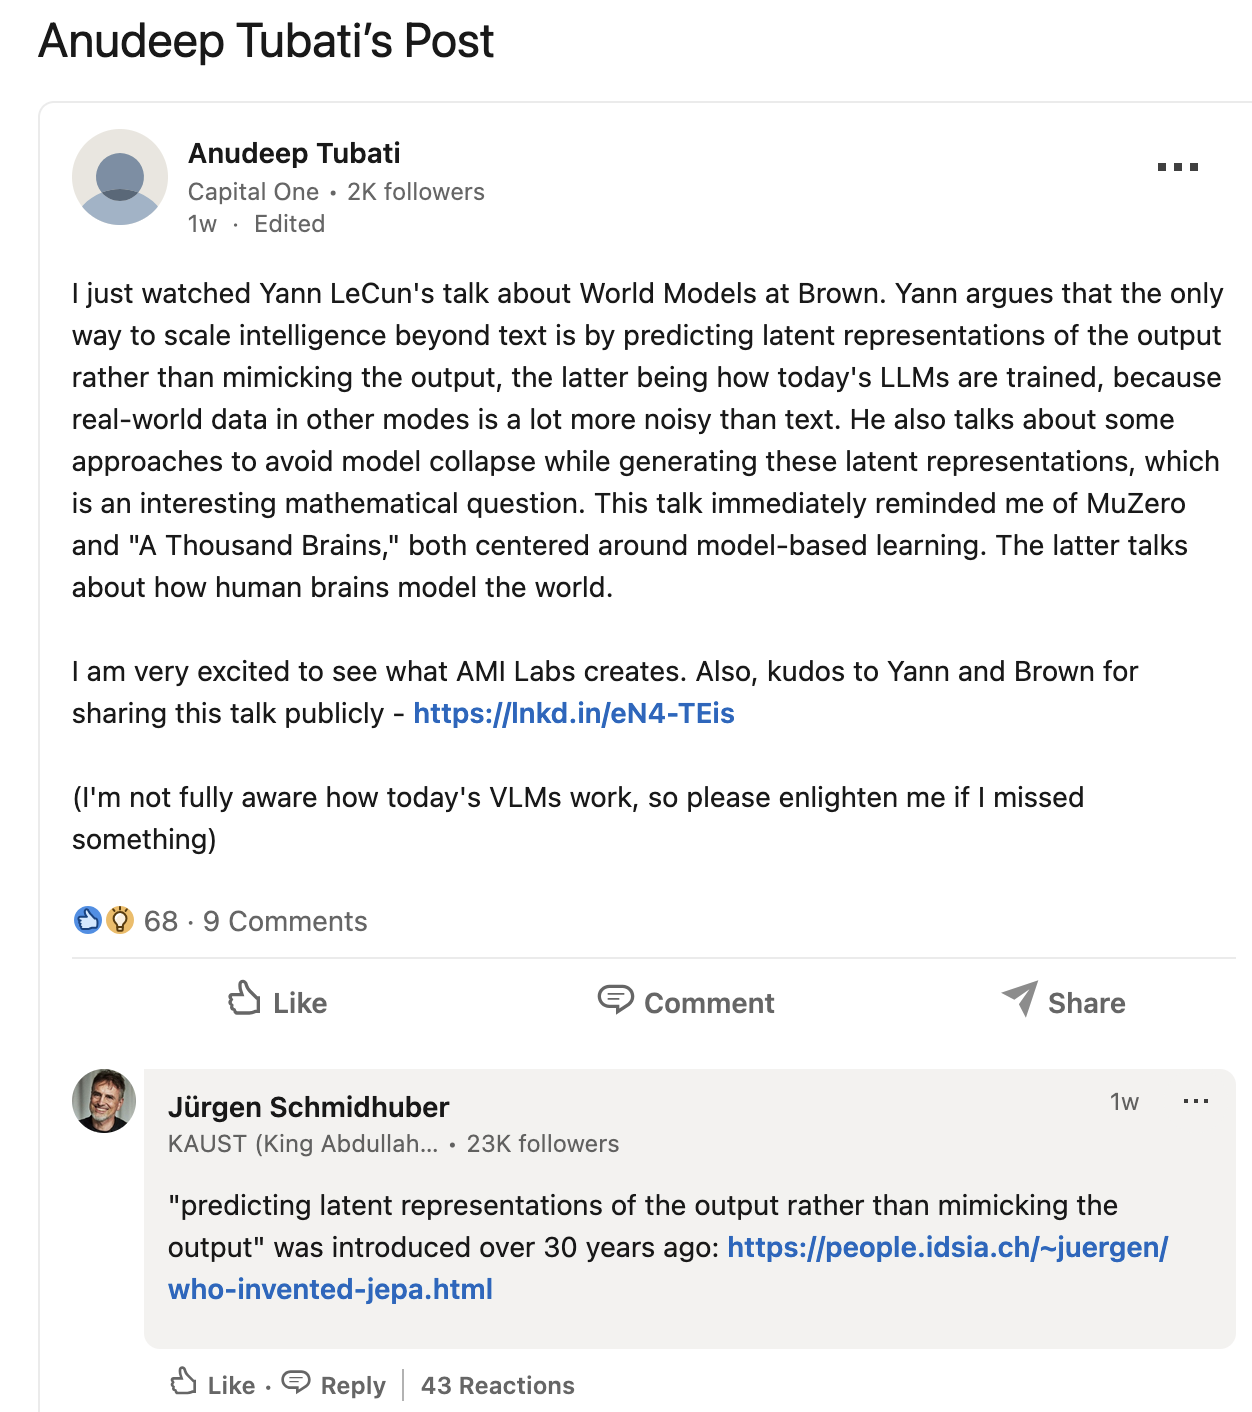The width and height of the screenshot is (1252, 1412).
Task: Click the Jürgen Schmidhuber commenter name
Action: tap(308, 1107)
